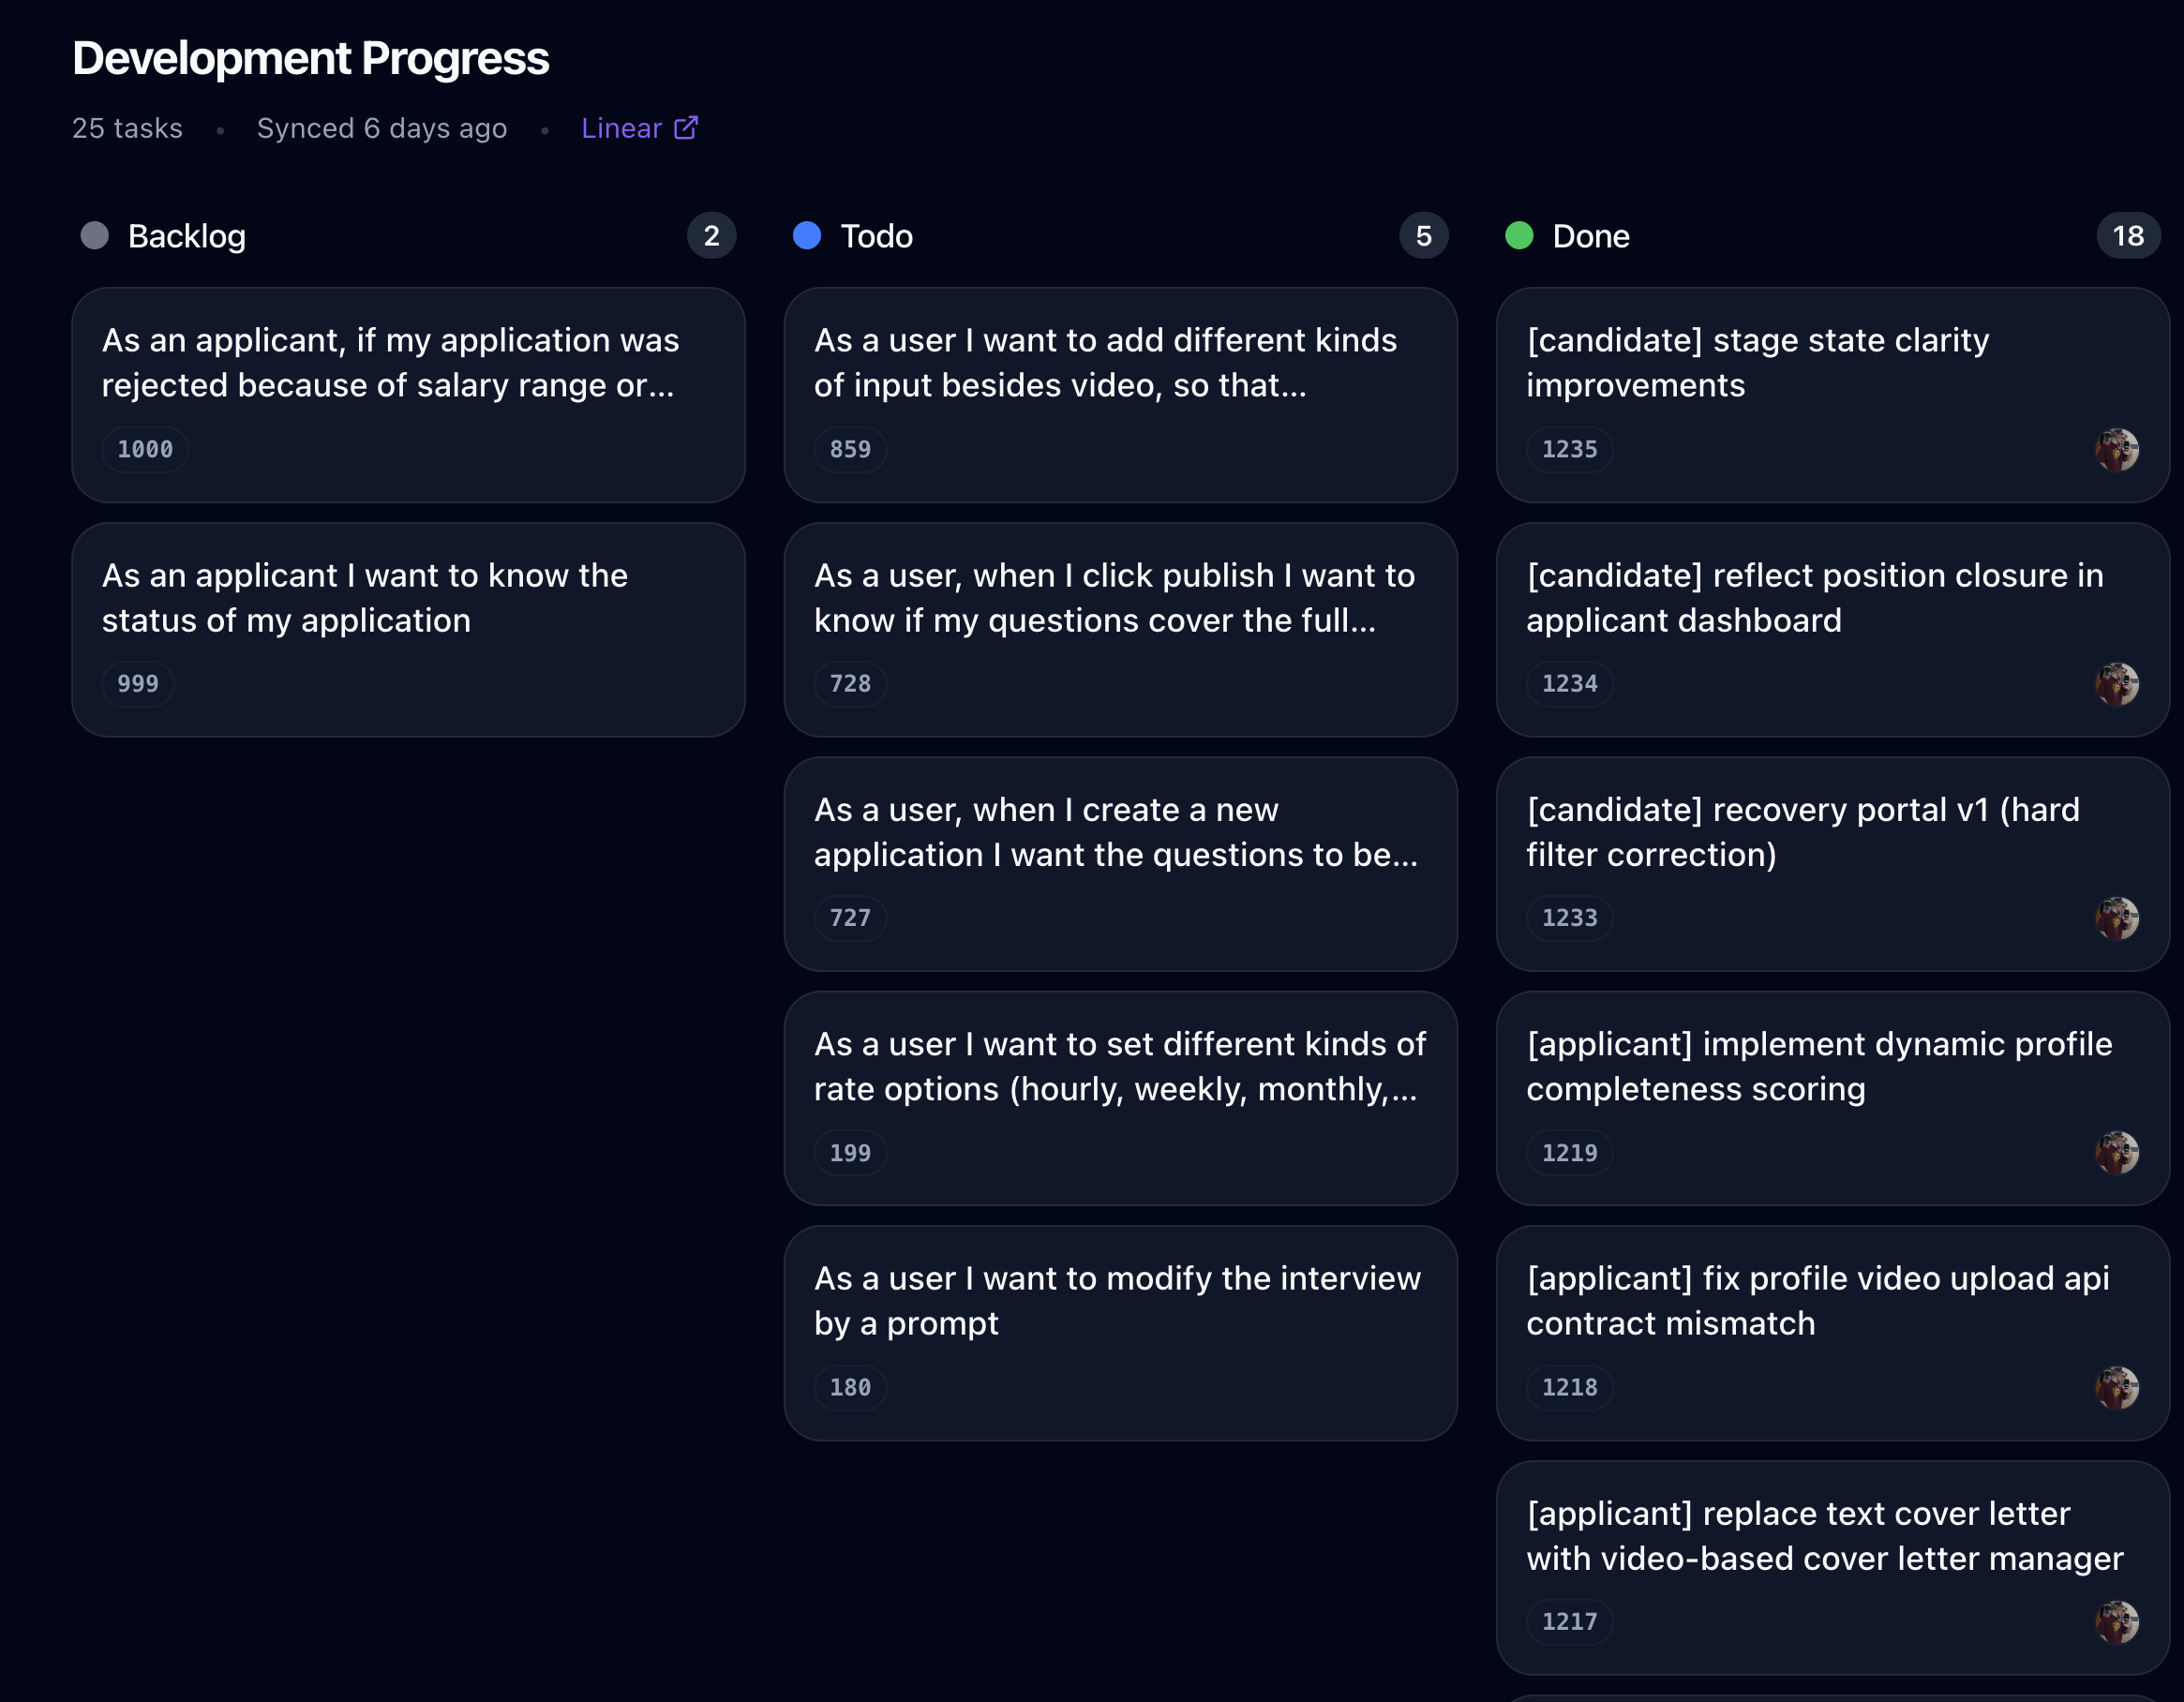Click the Backlog count badge showing 2
Viewport: 2184px width, 1702px height.
pyautogui.click(x=711, y=236)
